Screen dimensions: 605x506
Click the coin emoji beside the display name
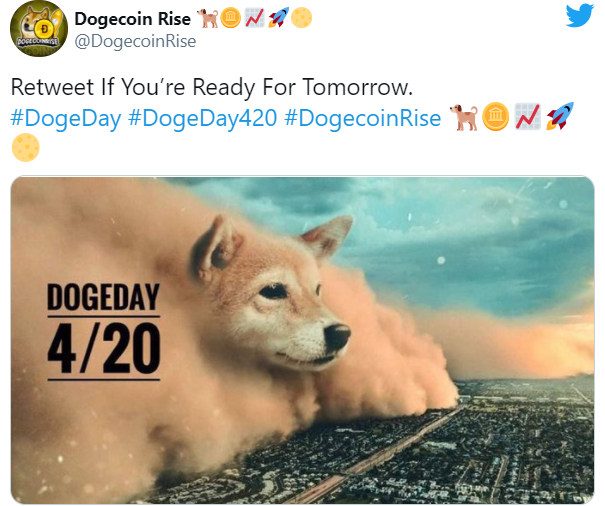(x=231, y=18)
